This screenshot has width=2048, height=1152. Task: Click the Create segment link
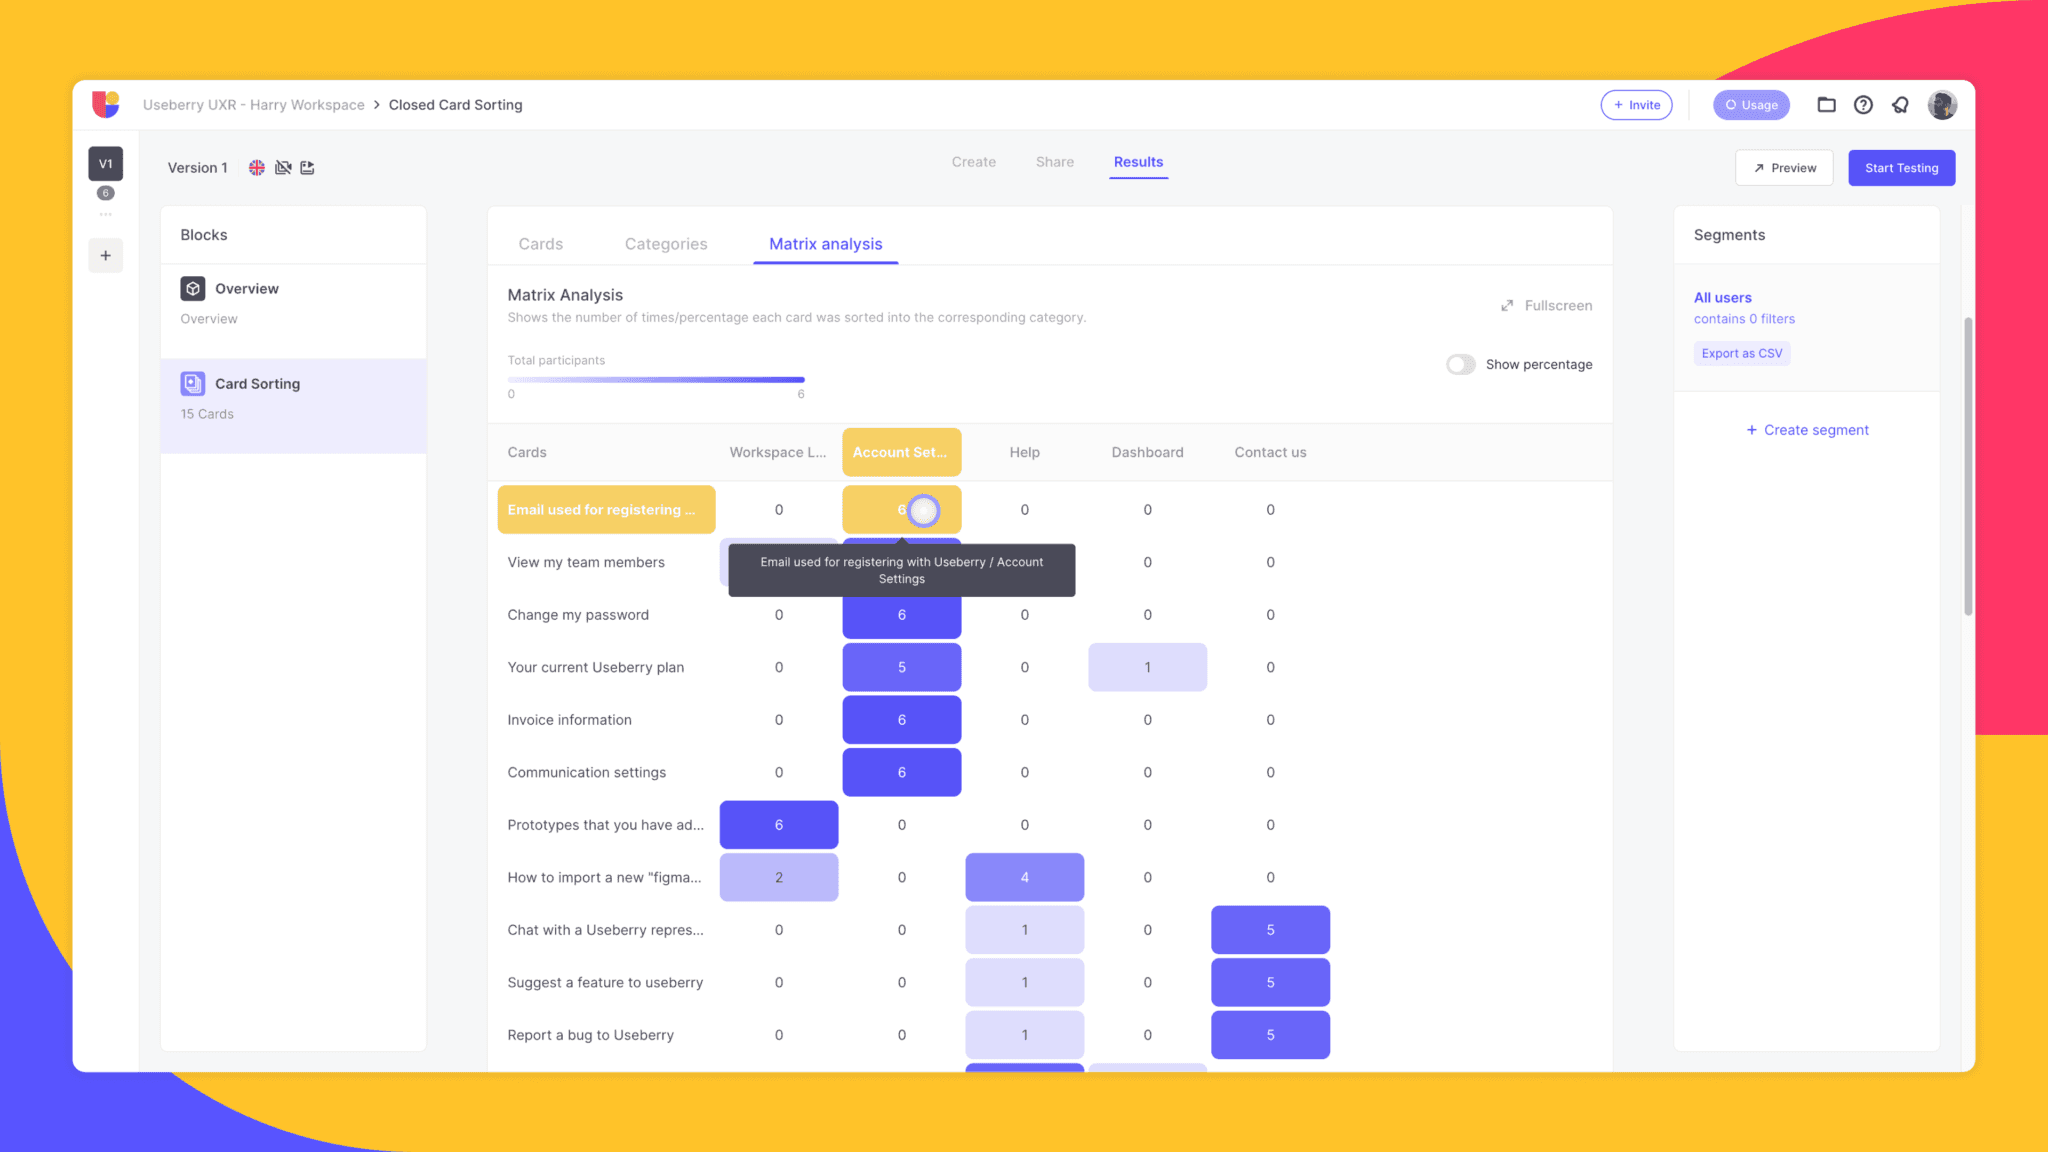1806,430
